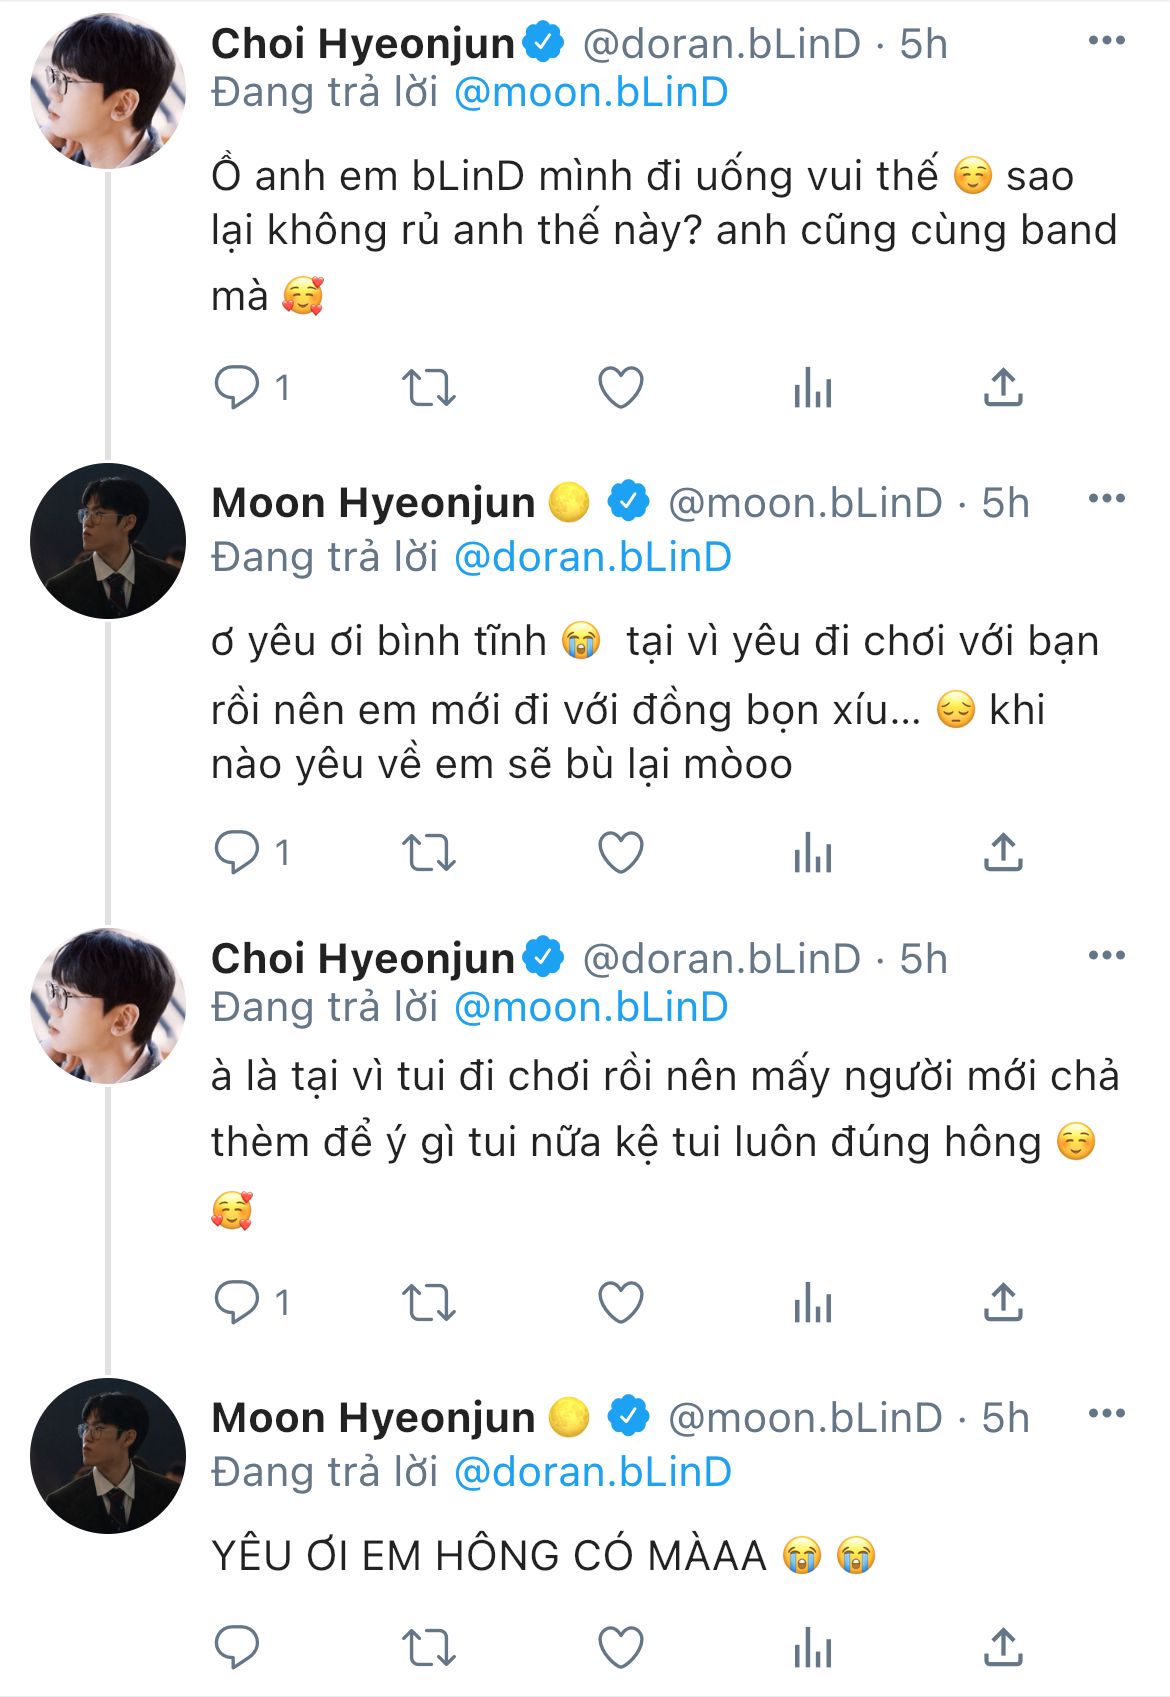Share Choi Hyeonjun's first tweet

pyautogui.click(x=1002, y=388)
